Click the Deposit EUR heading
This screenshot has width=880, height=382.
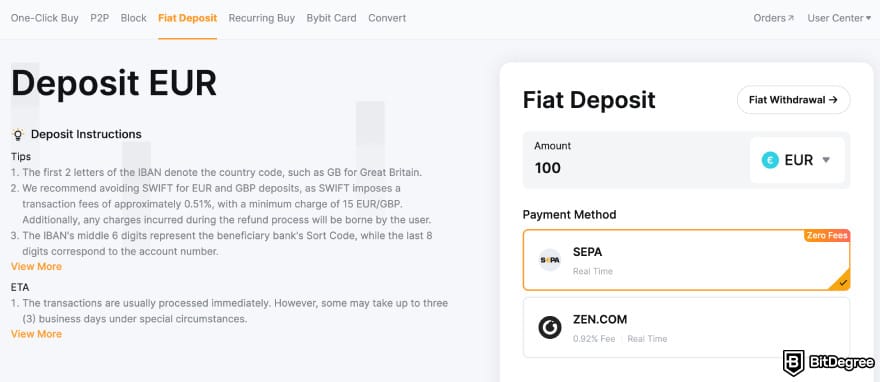coord(114,84)
